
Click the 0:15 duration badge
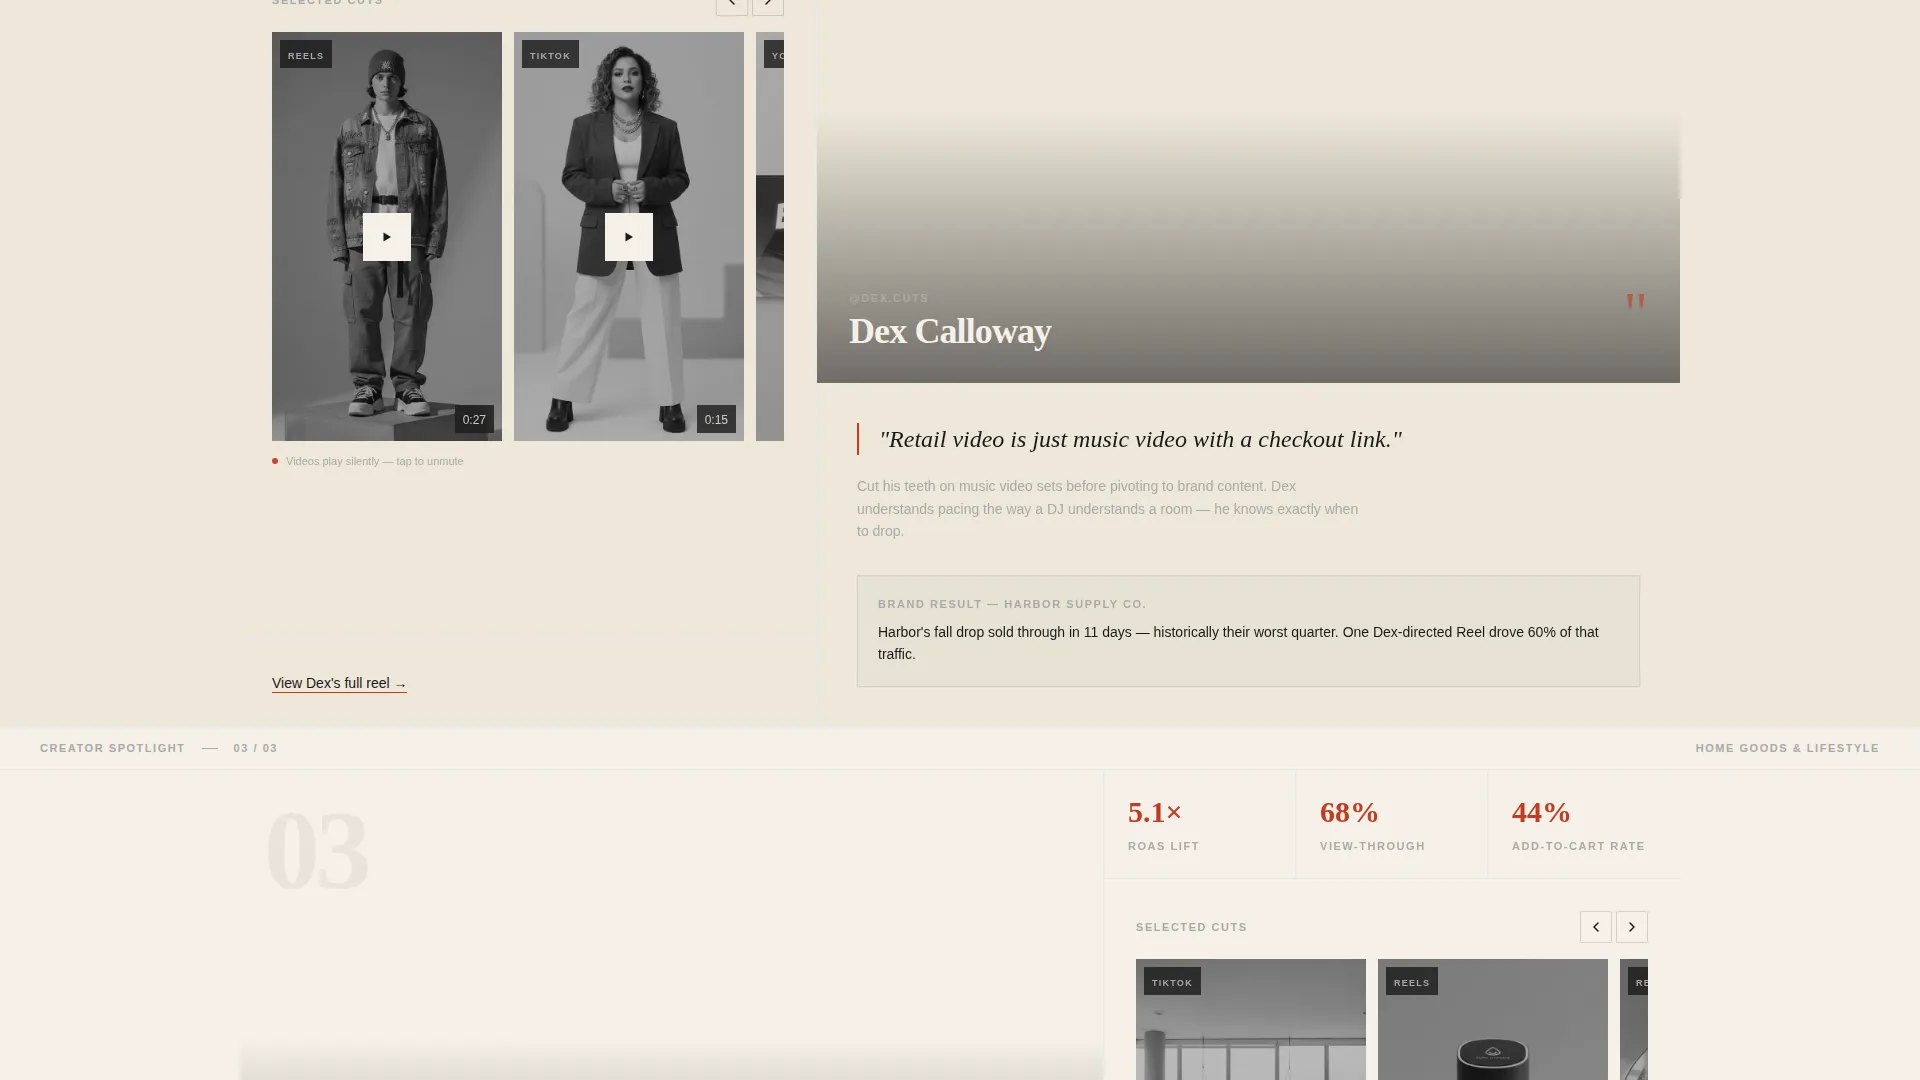716,419
